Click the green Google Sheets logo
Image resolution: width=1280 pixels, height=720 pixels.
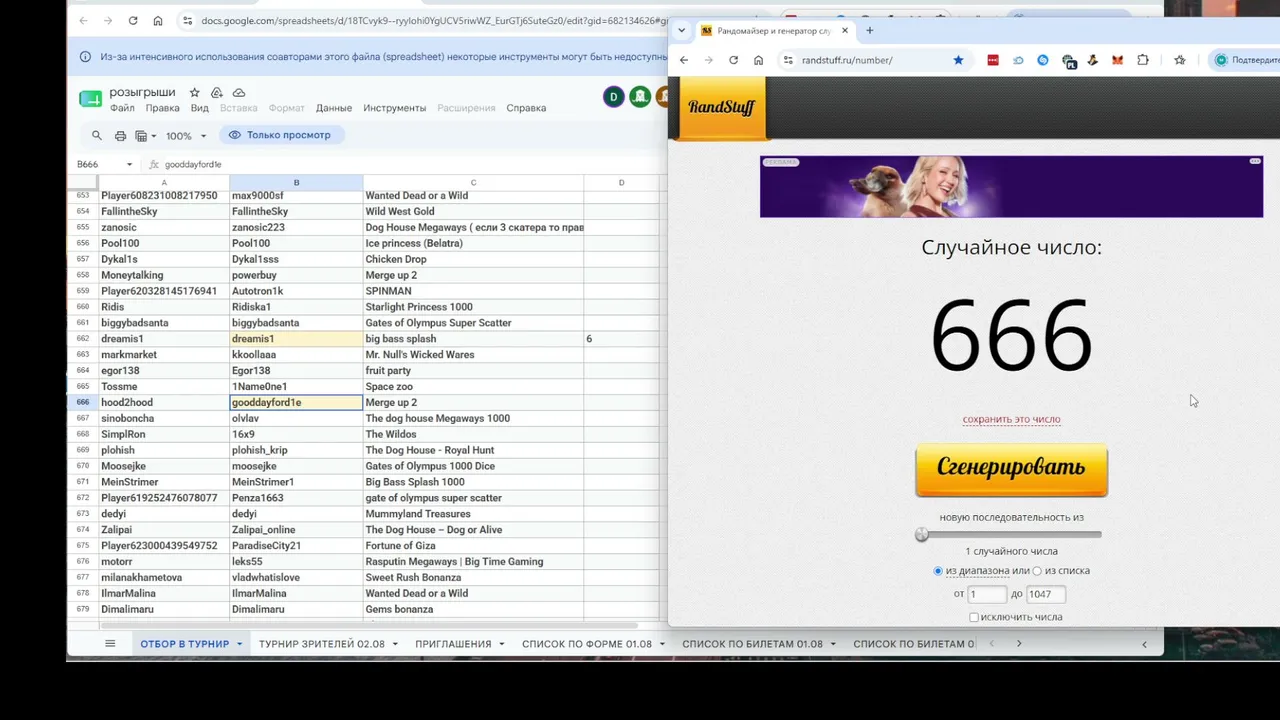click(x=90, y=98)
